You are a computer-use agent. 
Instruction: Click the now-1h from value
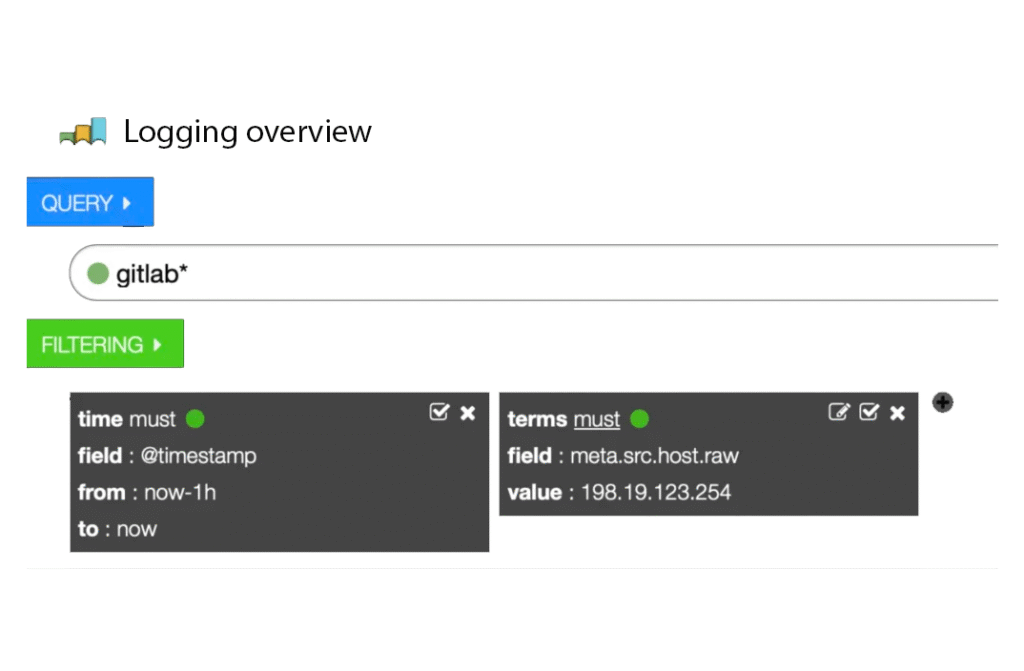coord(179,492)
